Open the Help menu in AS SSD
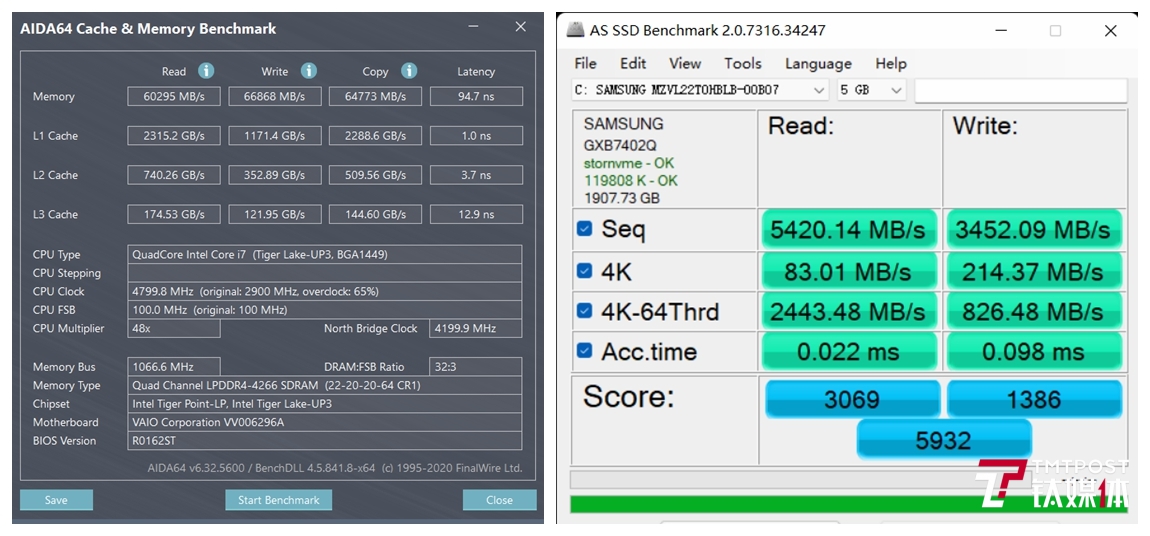This screenshot has width=1150, height=536. (891, 64)
